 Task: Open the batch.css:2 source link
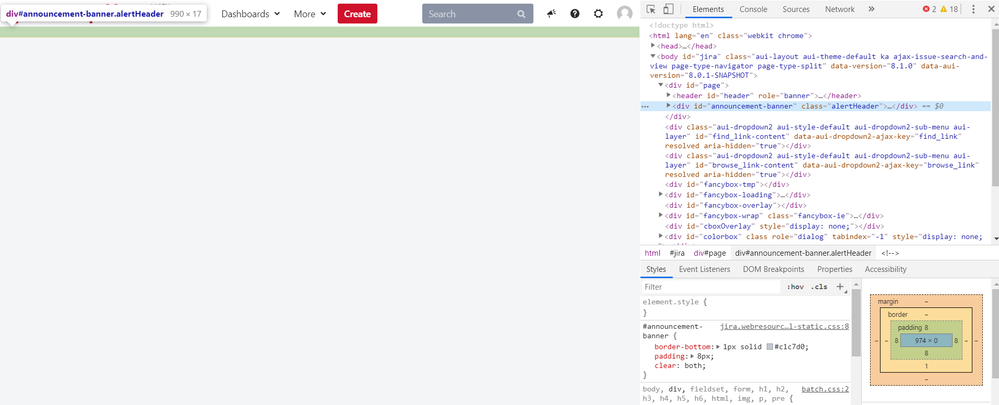coord(825,388)
